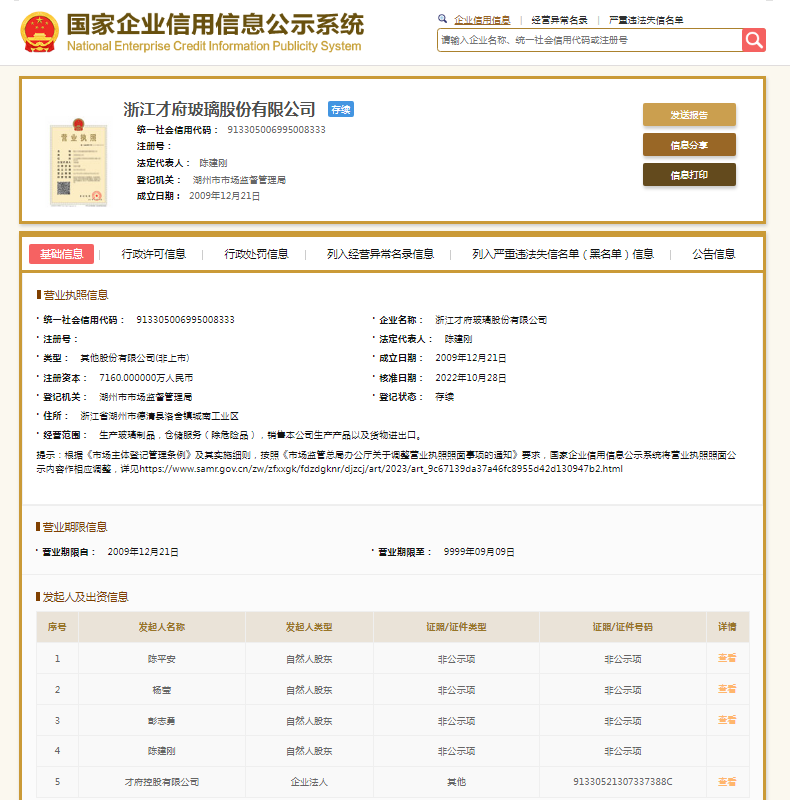Click the 企业信用信息 link at top

click(481, 20)
